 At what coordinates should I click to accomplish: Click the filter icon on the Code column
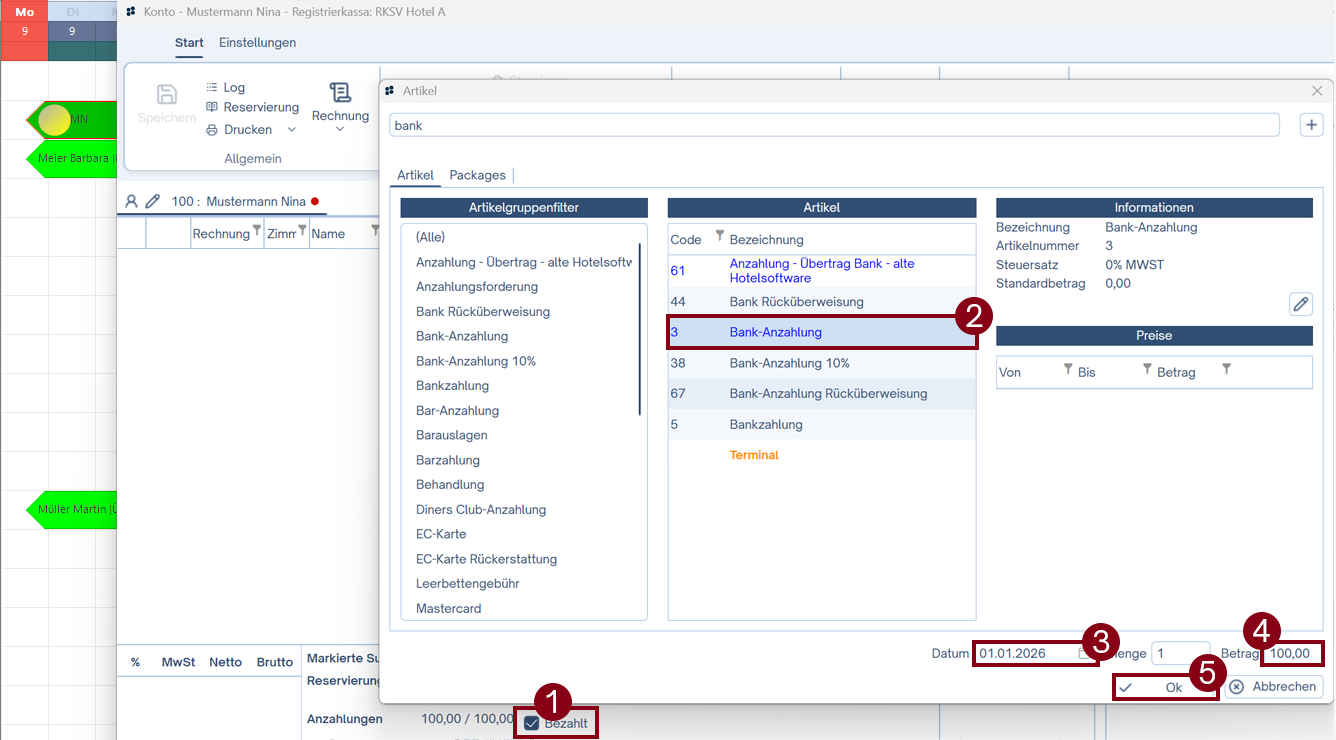coord(719,237)
